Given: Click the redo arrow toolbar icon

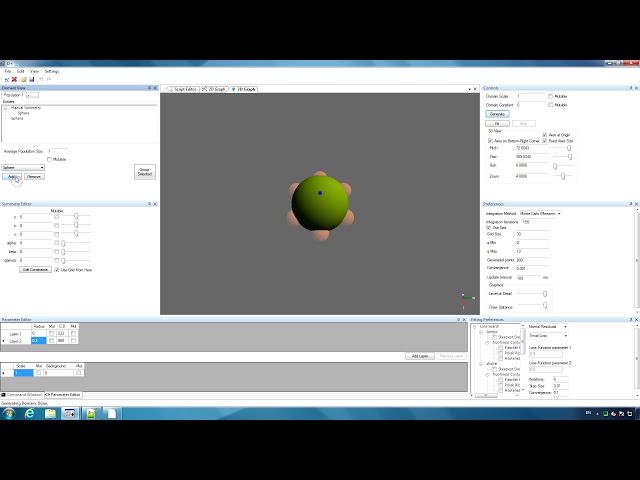Looking at the screenshot, I should [49, 79].
